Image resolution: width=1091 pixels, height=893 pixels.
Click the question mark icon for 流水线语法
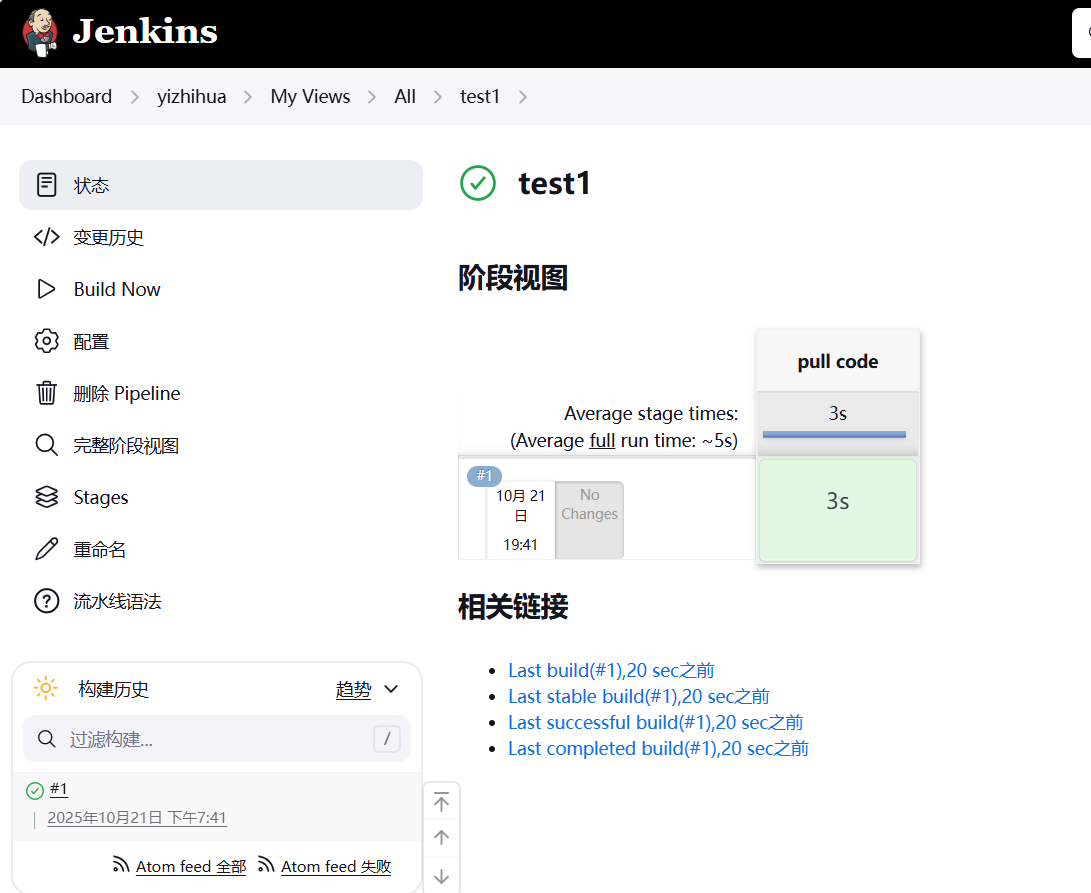(x=47, y=601)
